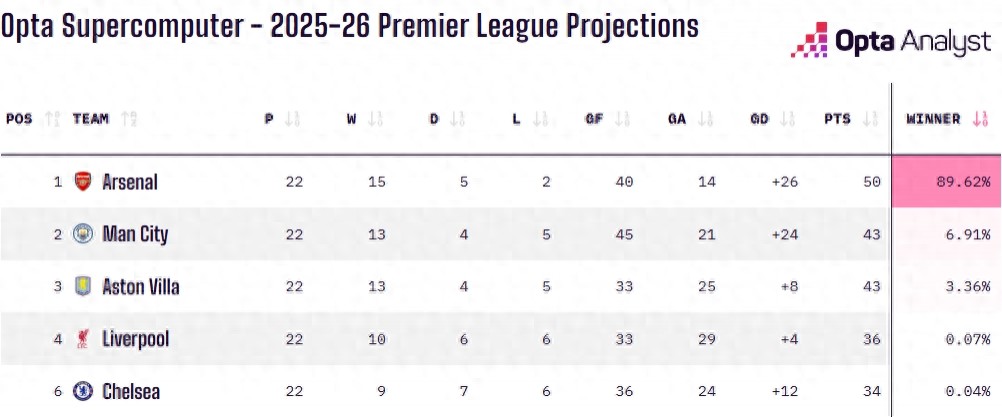
Task: Sort by D draws column arrows
Action: [x=457, y=119]
